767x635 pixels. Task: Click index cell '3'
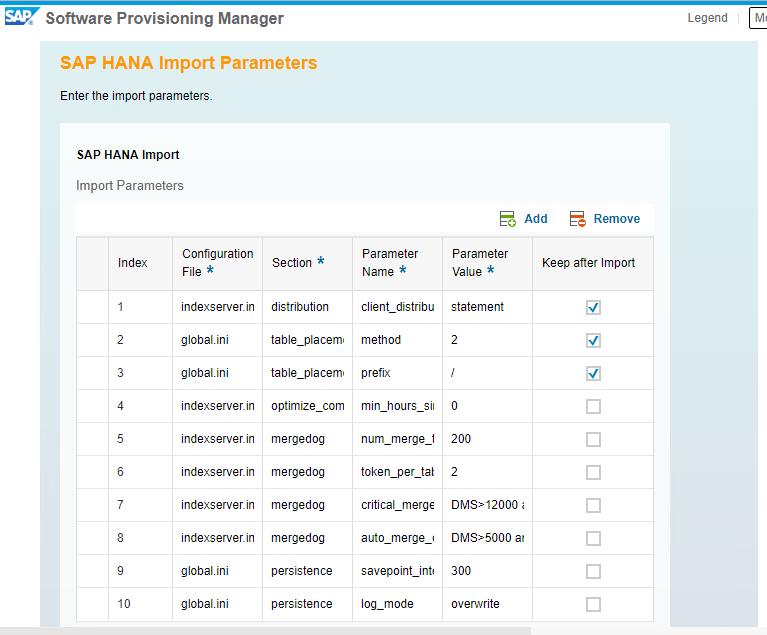pos(140,373)
